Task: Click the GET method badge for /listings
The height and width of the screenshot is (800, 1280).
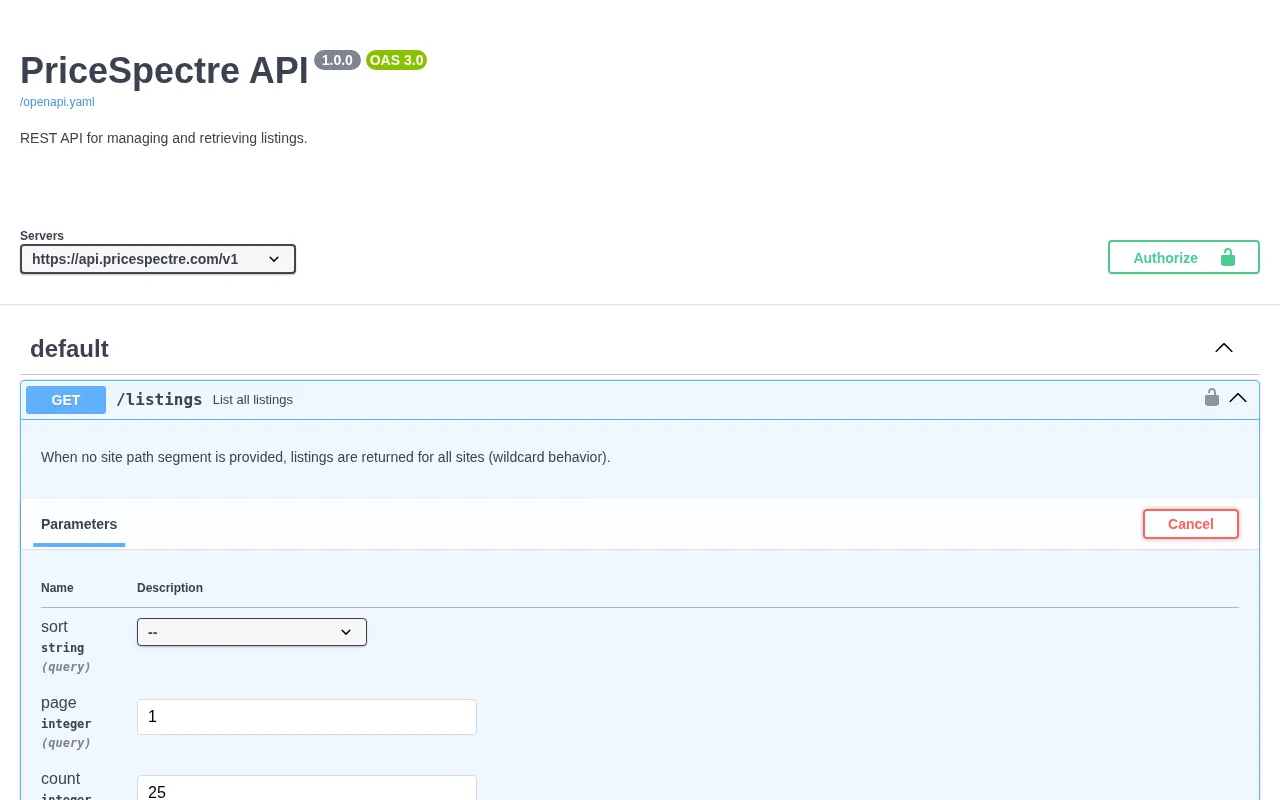Action: [66, 400]
